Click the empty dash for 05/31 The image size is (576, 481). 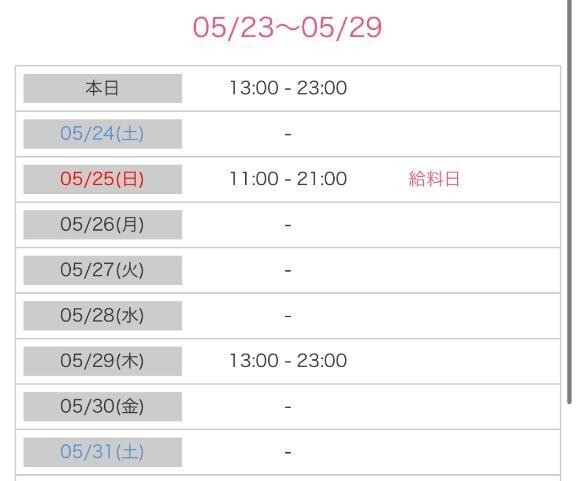tap(288, 452)
